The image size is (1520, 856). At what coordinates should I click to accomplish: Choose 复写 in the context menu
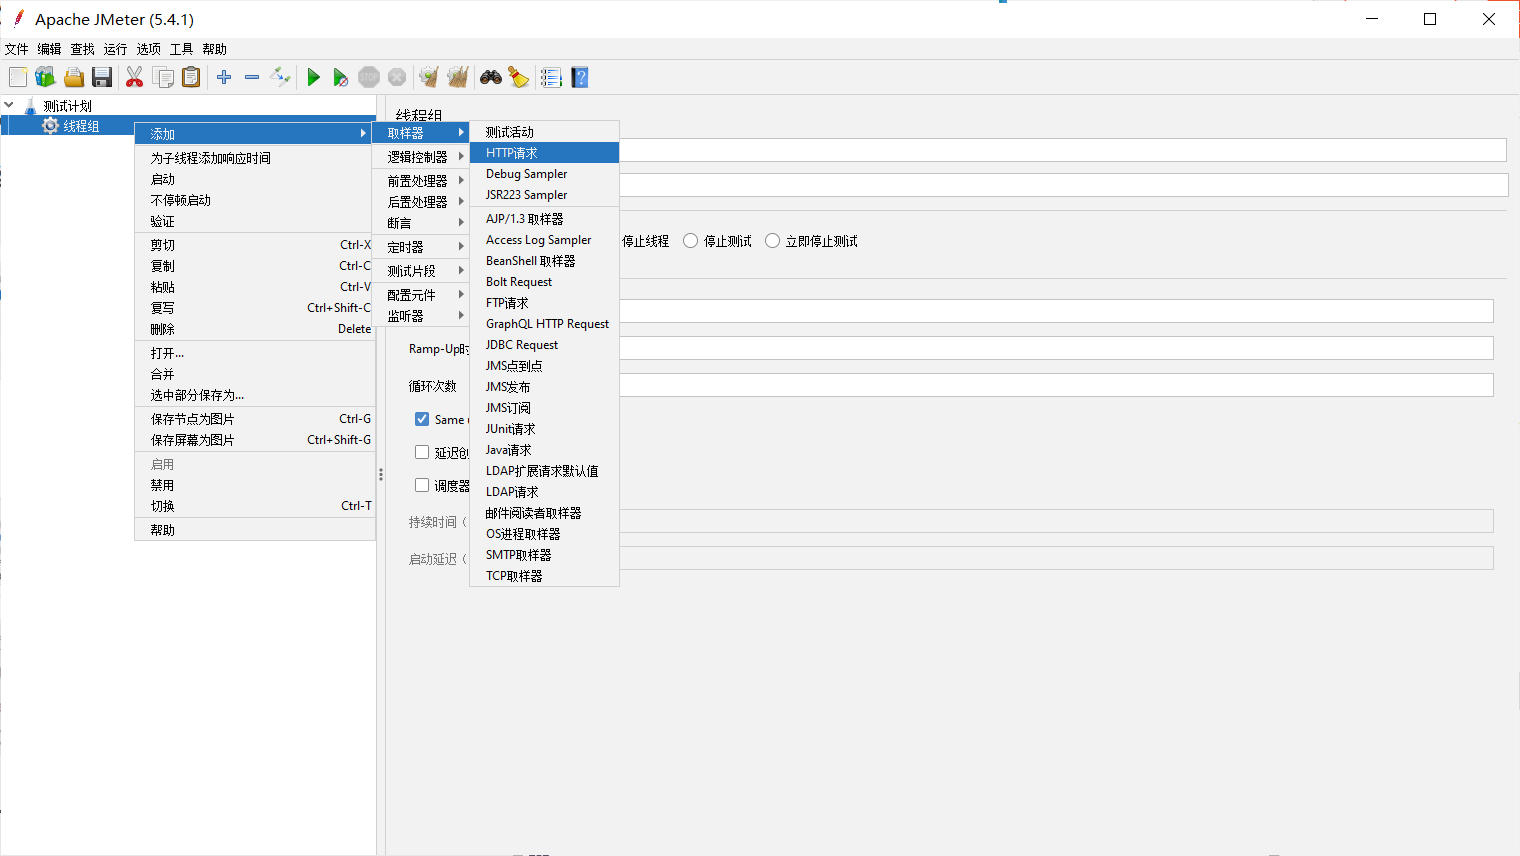tap(255, 308)
